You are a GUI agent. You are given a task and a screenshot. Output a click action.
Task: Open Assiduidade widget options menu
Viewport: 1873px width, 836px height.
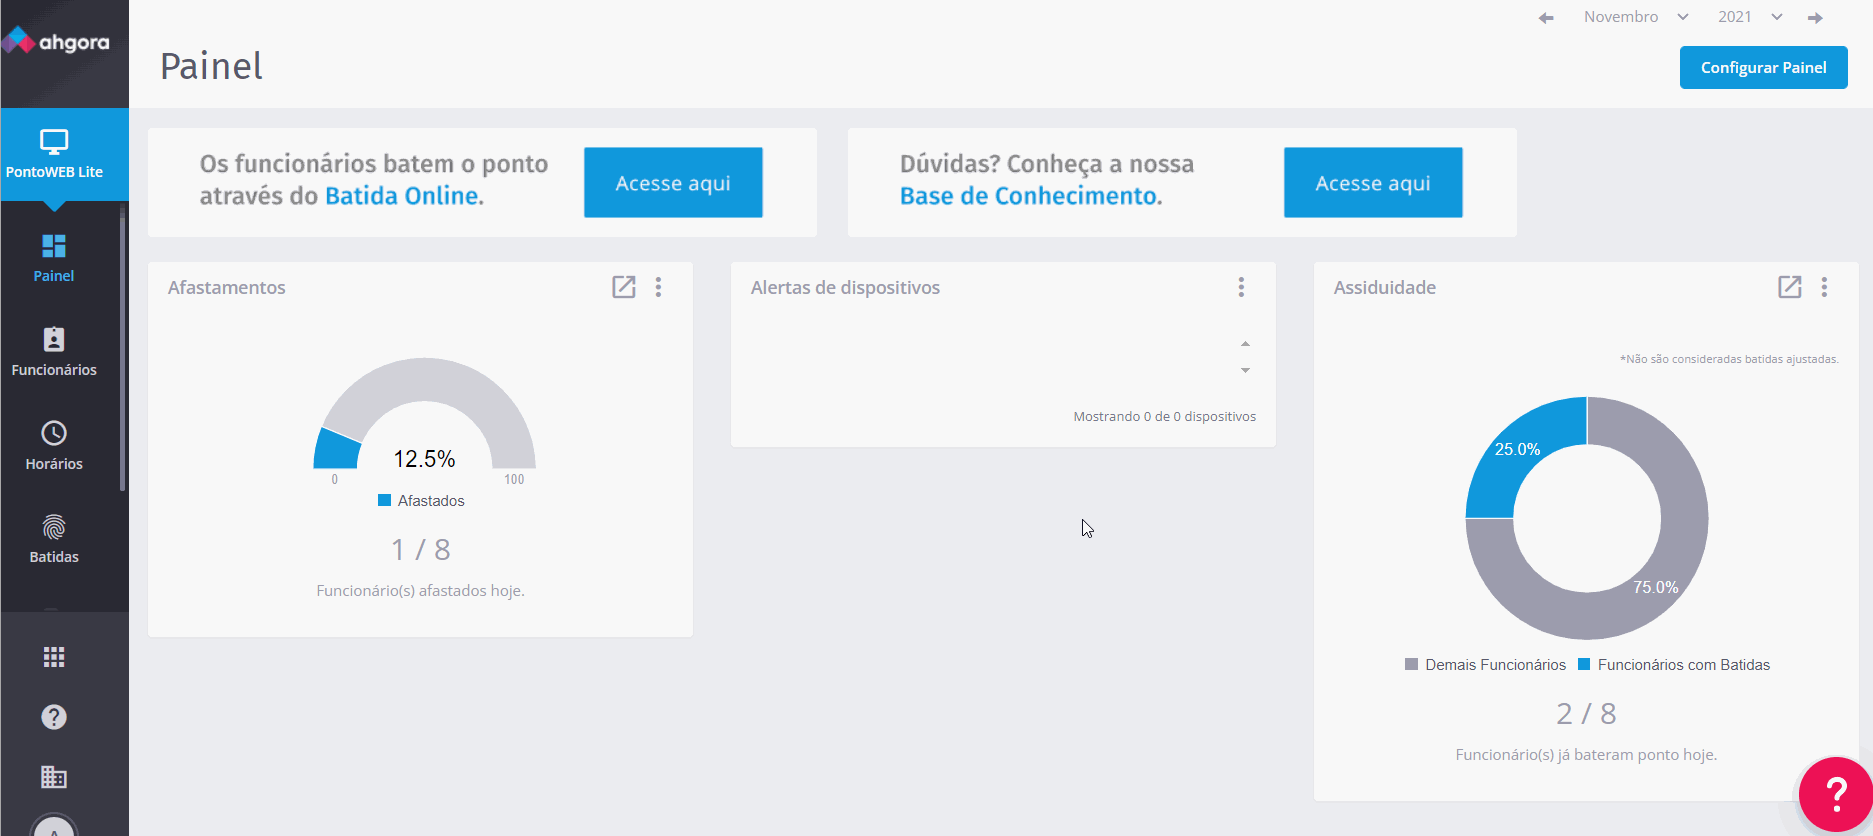1824,287
